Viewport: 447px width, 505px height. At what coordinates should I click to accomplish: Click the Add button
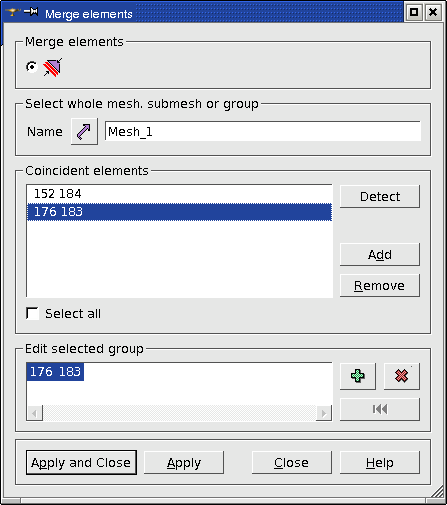(x=380, y=254)
